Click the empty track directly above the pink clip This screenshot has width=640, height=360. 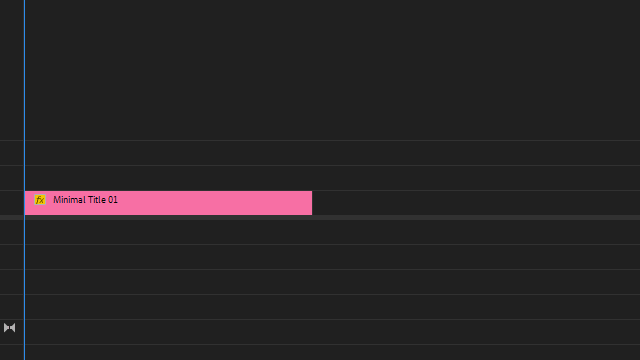[x=332, y=178]
